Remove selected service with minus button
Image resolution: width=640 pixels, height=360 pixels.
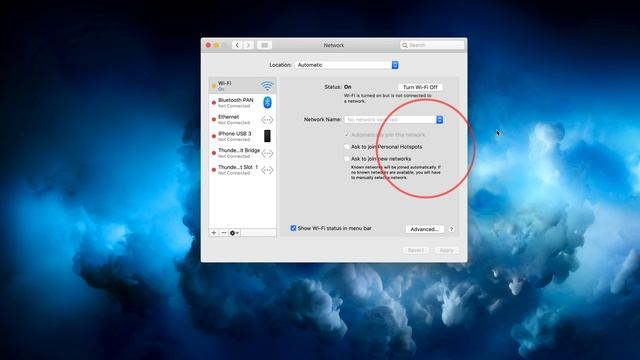[x=224, y=233]
